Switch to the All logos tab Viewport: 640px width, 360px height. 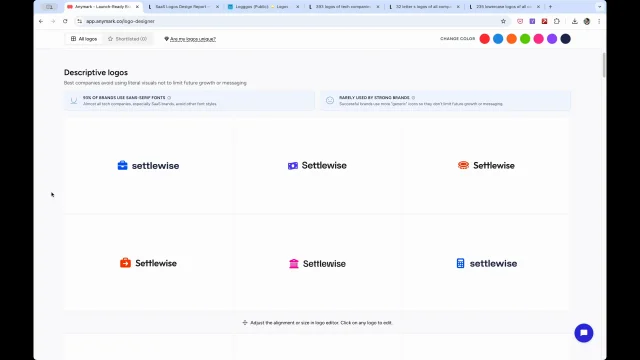[84, 39]
